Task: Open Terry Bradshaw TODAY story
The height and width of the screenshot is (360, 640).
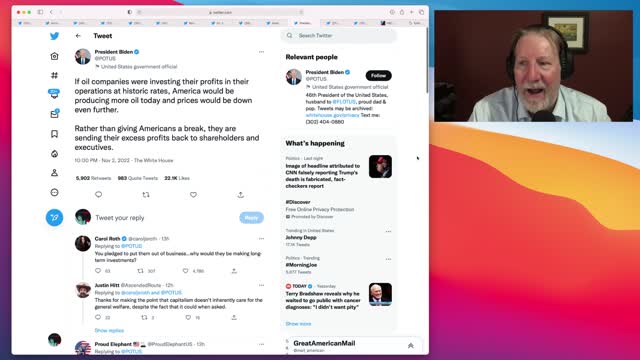Action: tap(322, 300)
